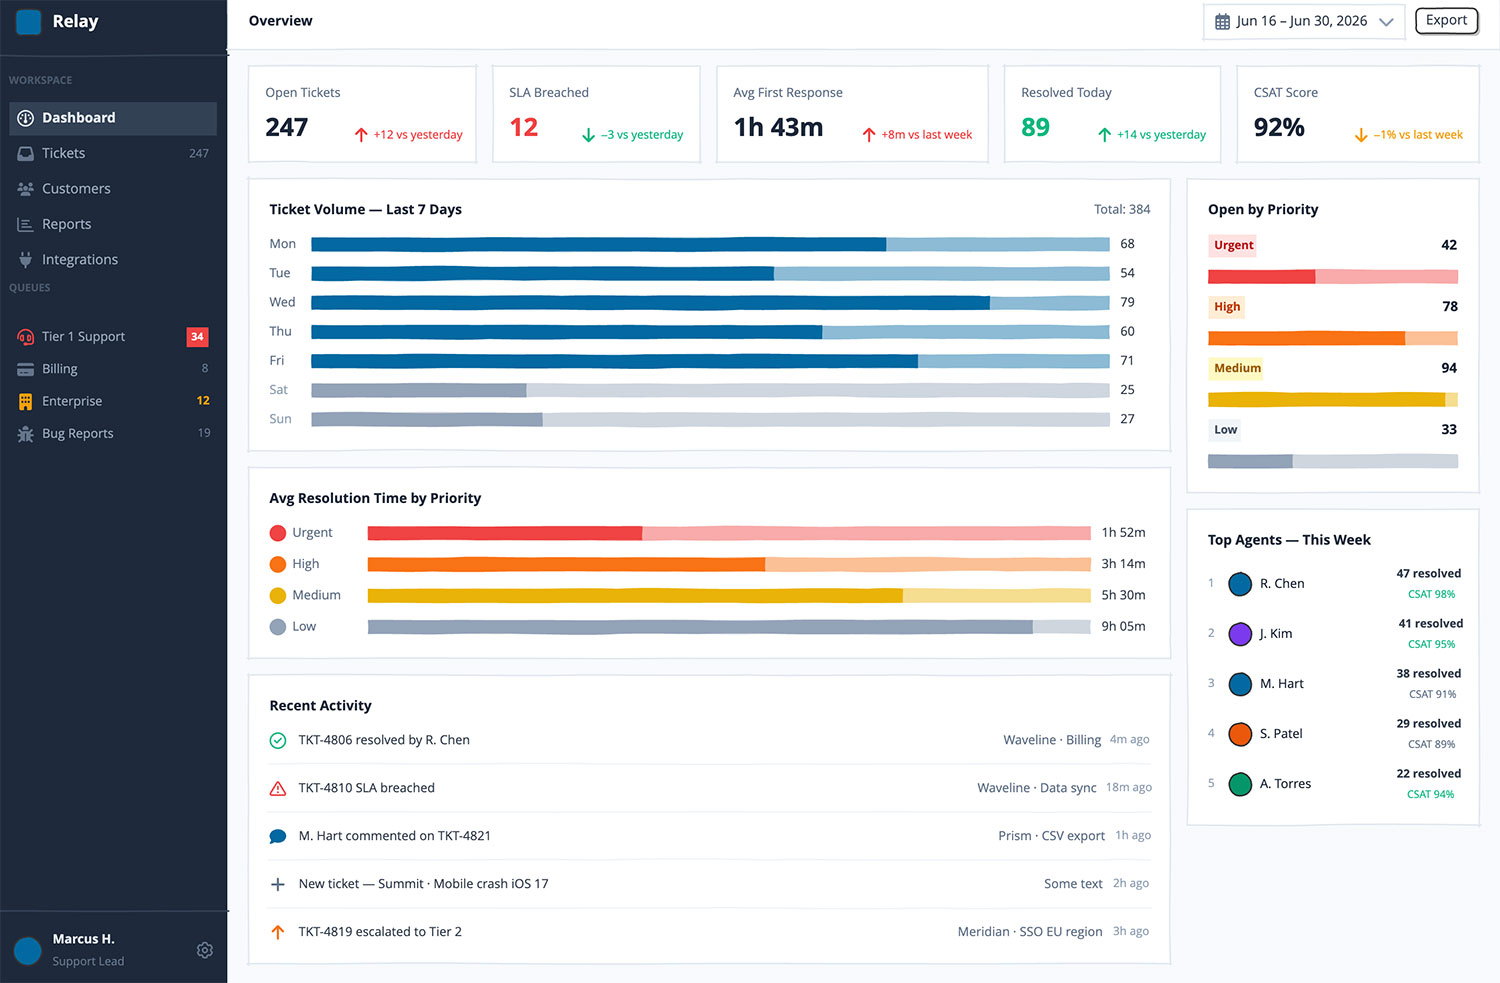Viewport: 1500px width, 983px height.
Task: Click the Enterprise building icon
Action: 26,402
